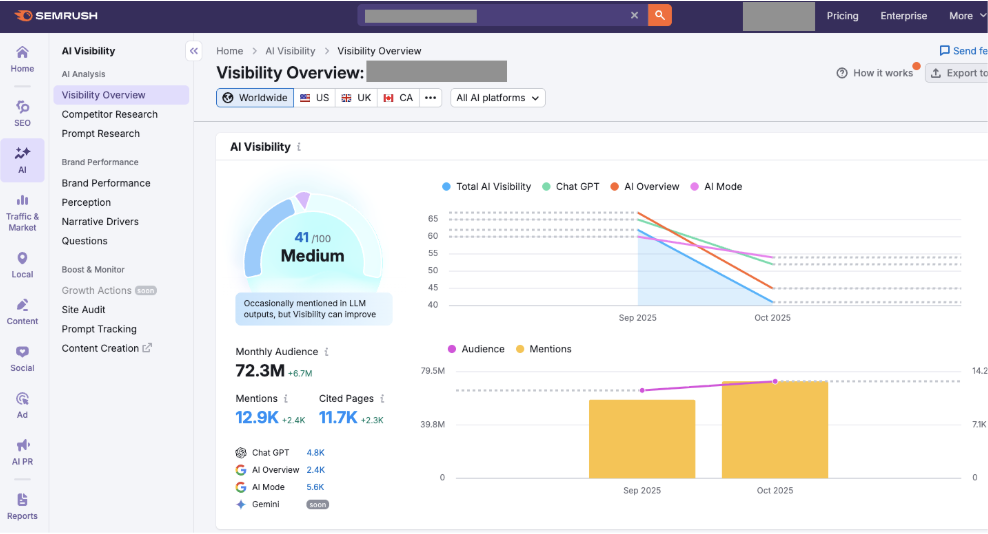Toggle the AI Overview legend series

pos(644,187)
